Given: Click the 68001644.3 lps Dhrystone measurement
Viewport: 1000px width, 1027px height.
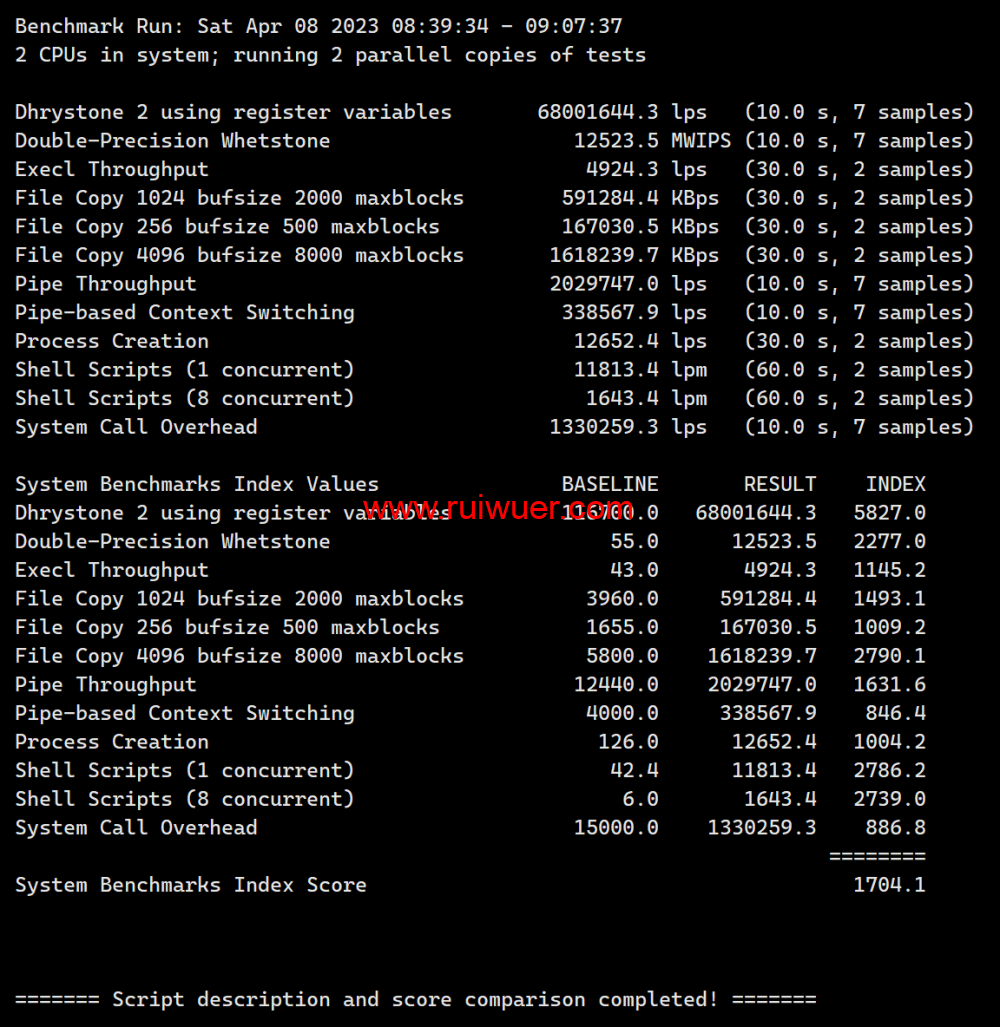Looking at the screenshot, I should pyautogui.click(x=621, y=112).
